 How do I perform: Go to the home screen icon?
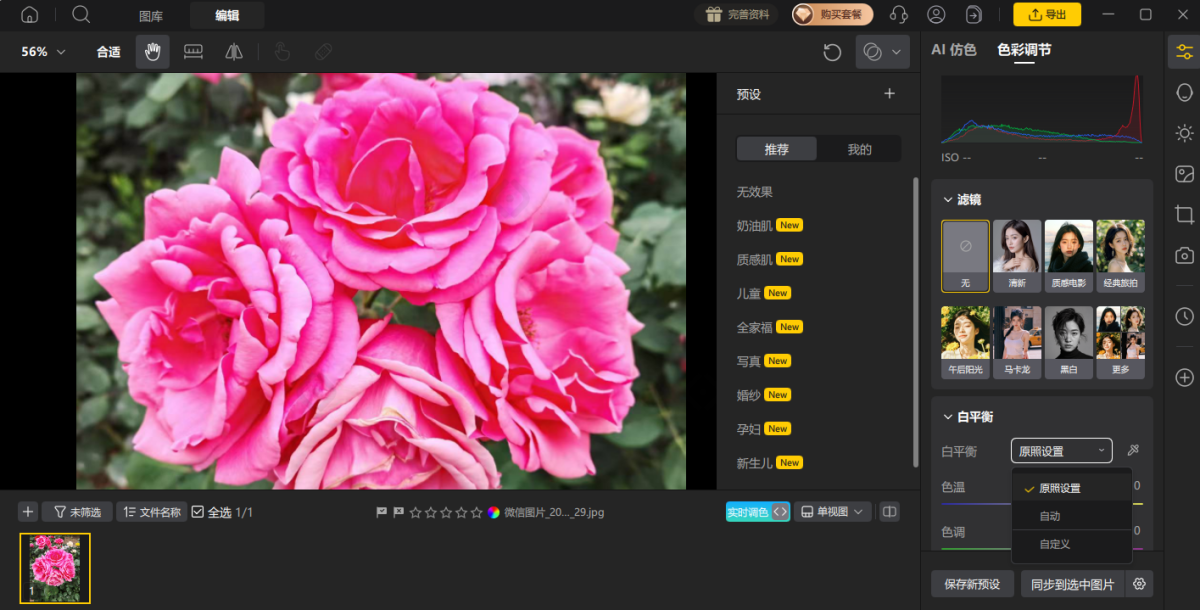click(29, 15)
